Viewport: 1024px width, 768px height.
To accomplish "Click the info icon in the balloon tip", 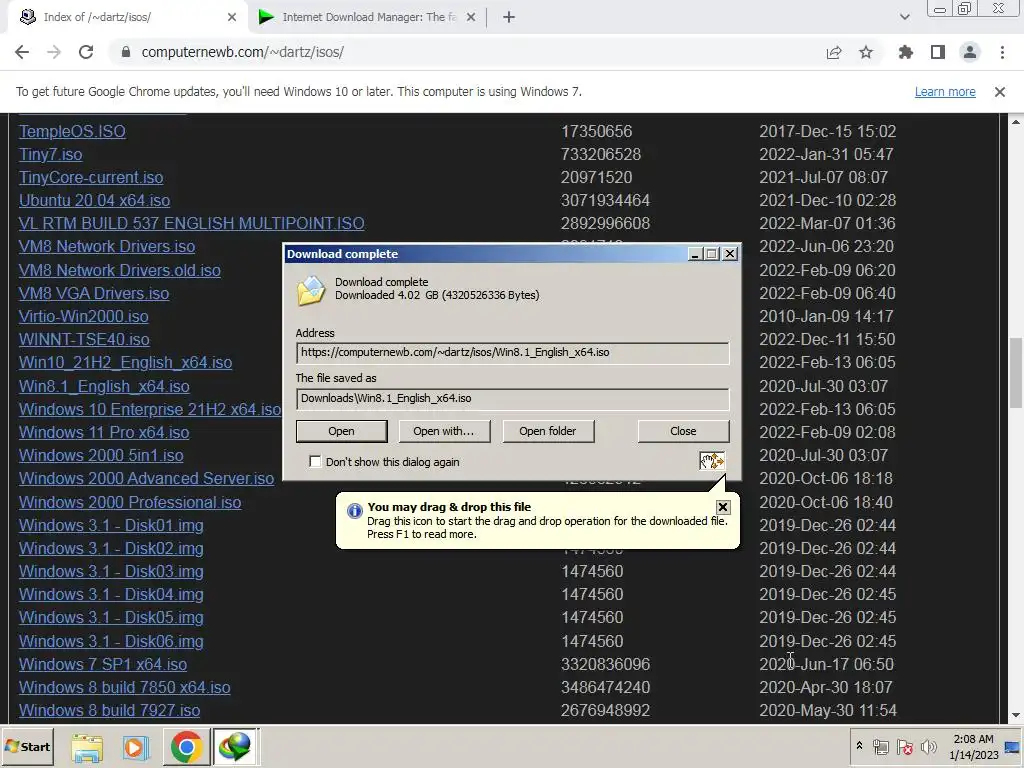I will tap(355, 511).
